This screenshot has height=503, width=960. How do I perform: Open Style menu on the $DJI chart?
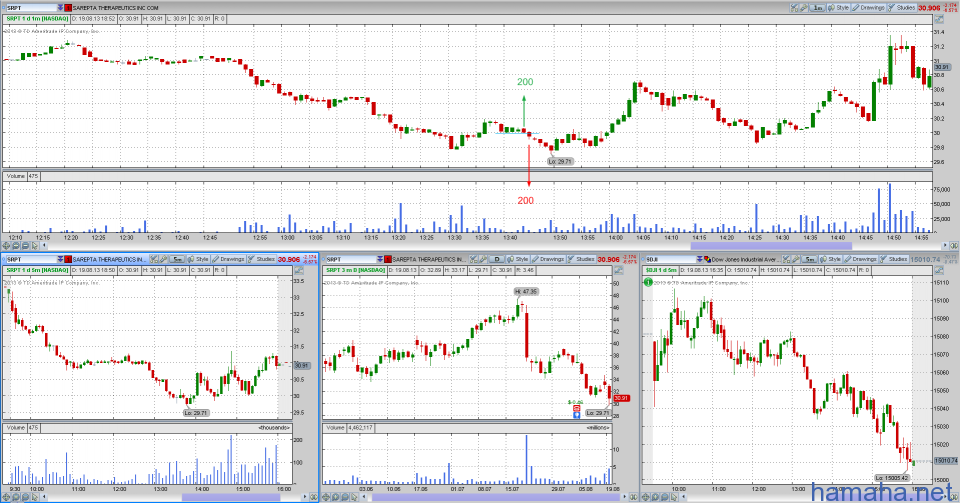[831, 259]
